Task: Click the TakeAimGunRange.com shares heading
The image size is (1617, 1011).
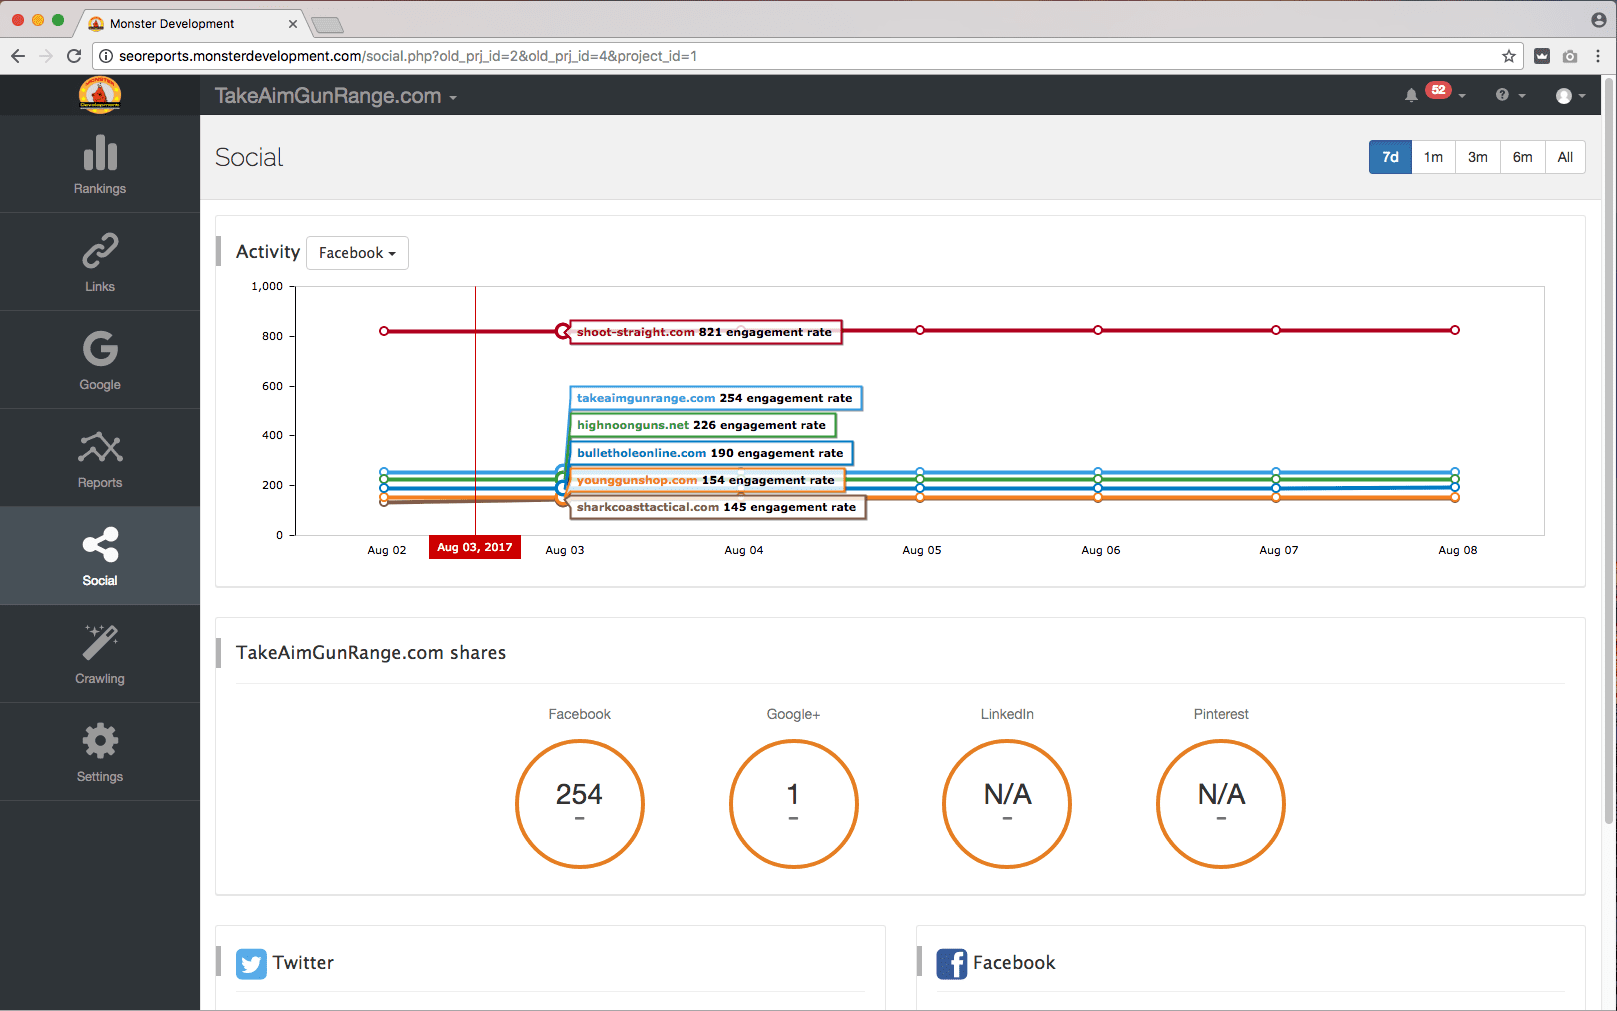Action: [371, 653]
